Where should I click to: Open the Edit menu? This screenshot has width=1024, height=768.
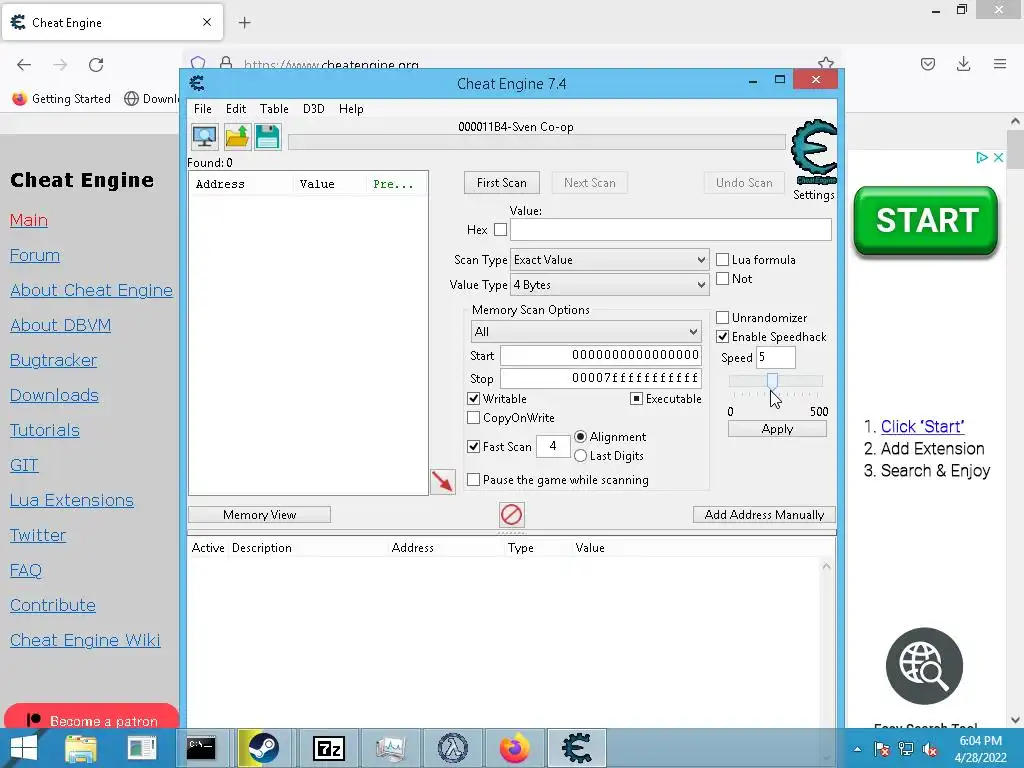[236, 109]
